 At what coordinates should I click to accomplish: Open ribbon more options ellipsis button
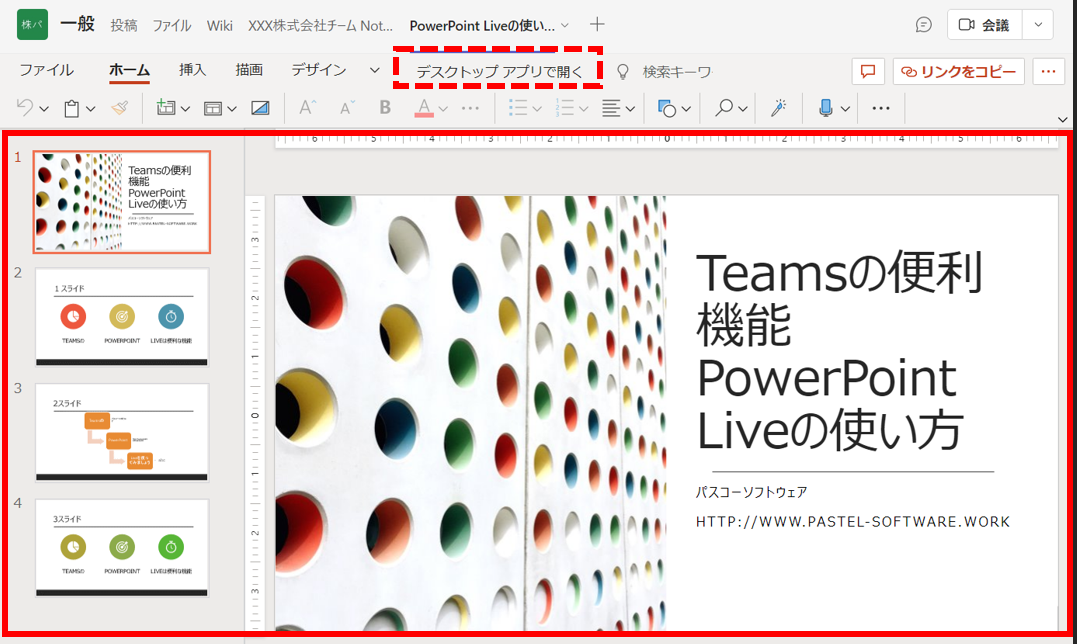coord(1048,71)
